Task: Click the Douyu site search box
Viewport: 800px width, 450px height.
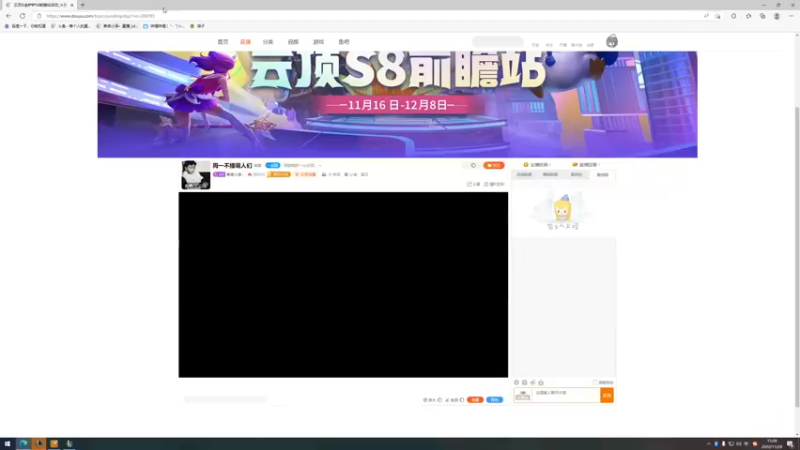Action: pyautogui.click(x=497, y=41)
